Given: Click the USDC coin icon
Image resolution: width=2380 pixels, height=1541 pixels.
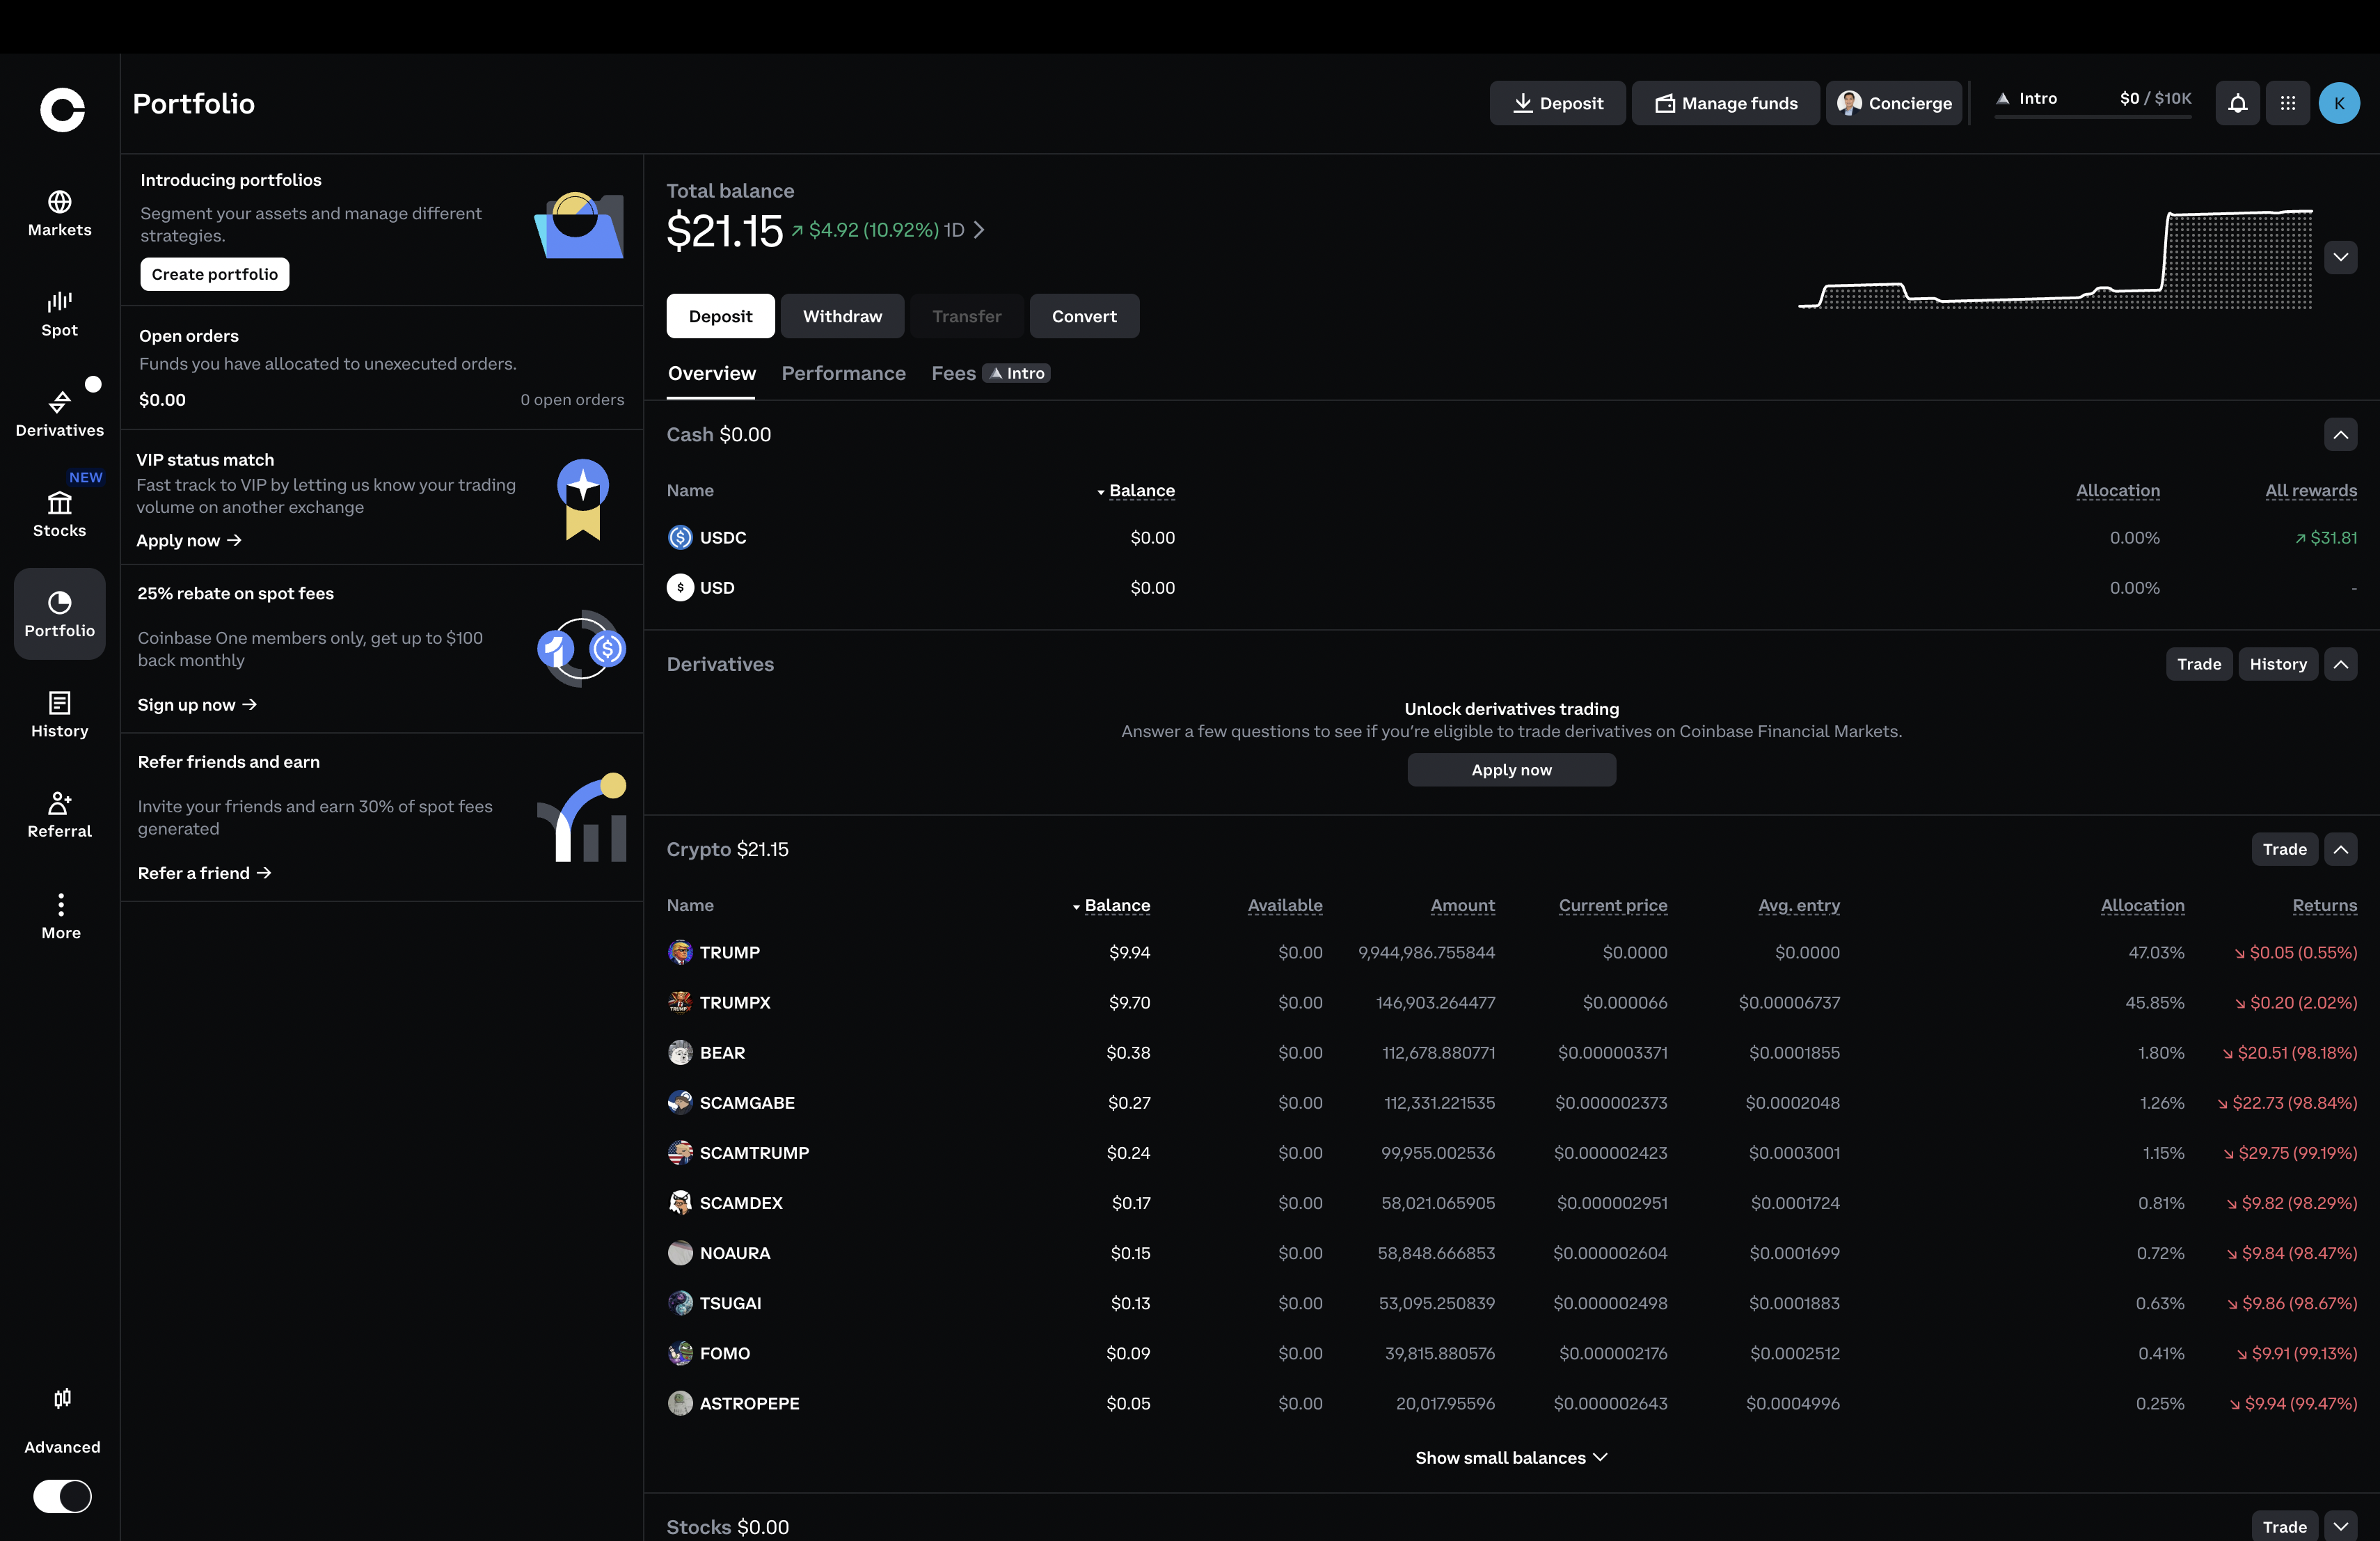Looking at the screenshot, I should (680, 537).
